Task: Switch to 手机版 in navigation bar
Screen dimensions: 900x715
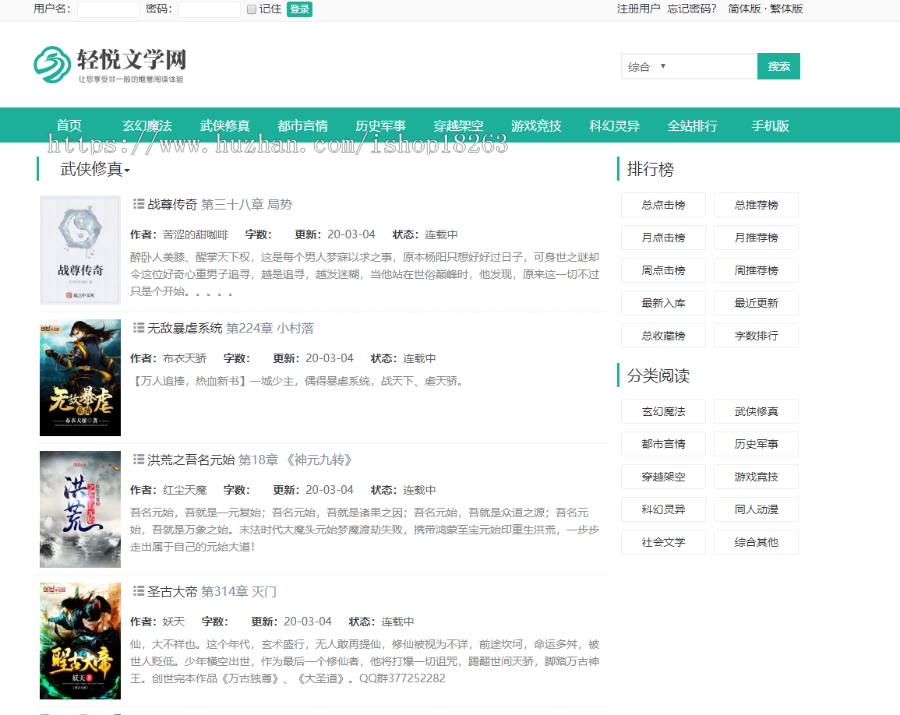Action: point(770,126)
